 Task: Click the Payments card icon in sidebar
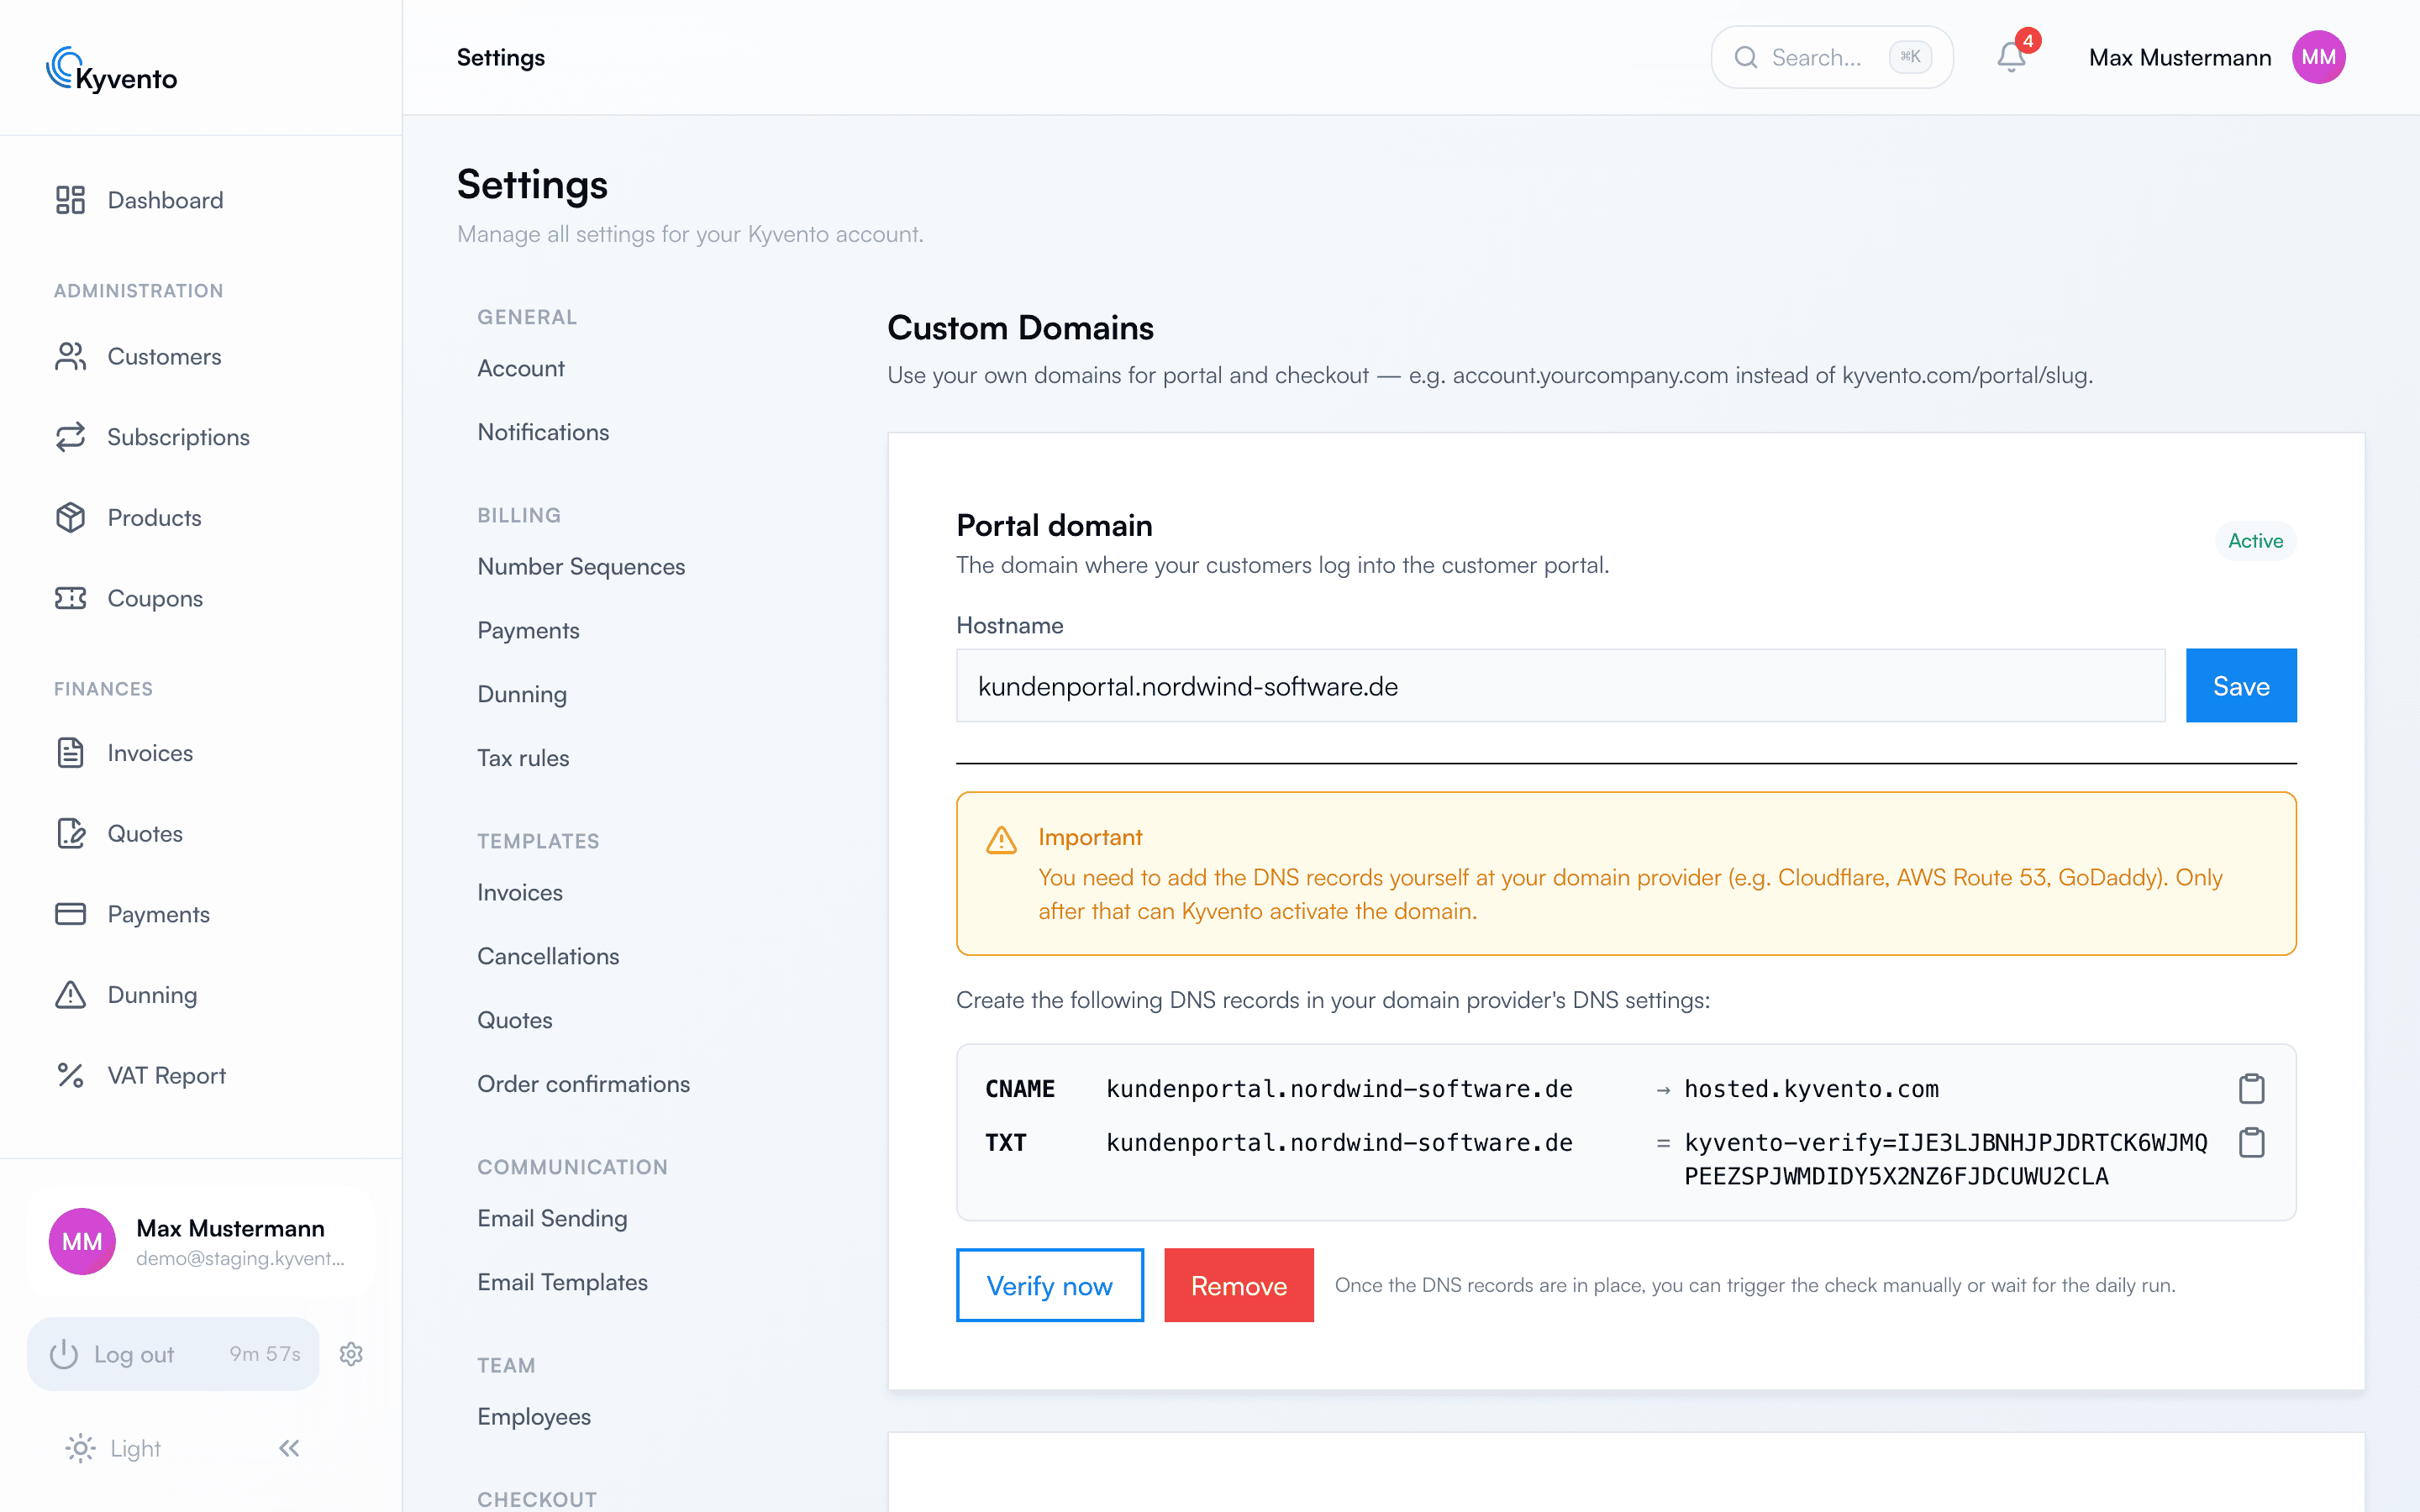click(x=70, y=914)
